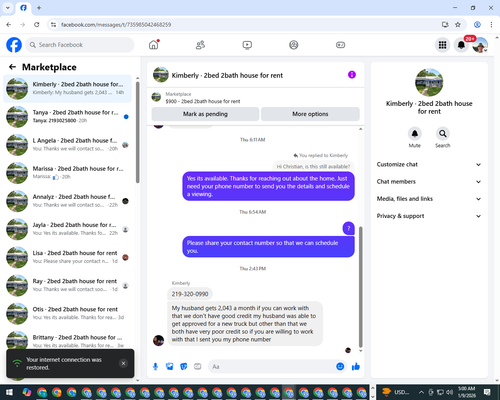Open the Friends icon in top bar
This screenshot has width=500, height=400.
(200, 45)
